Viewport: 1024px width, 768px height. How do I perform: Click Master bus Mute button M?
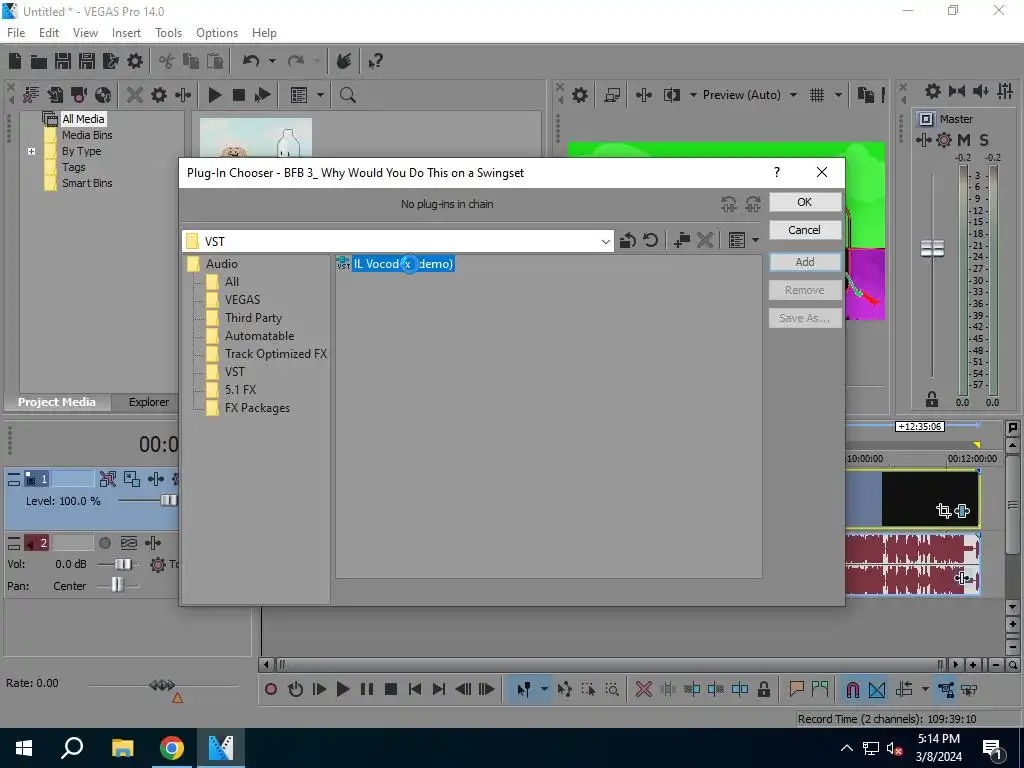pos(964,140)
